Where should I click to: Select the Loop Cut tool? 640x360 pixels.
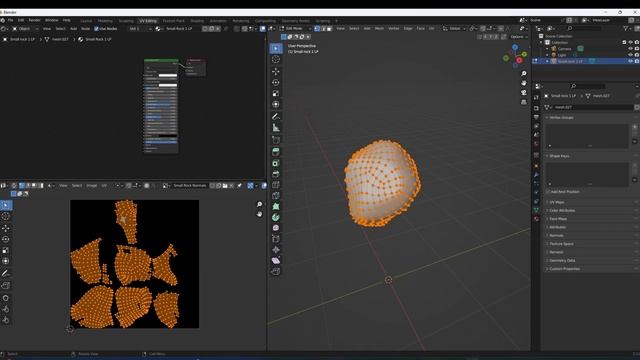click(276, 185)
